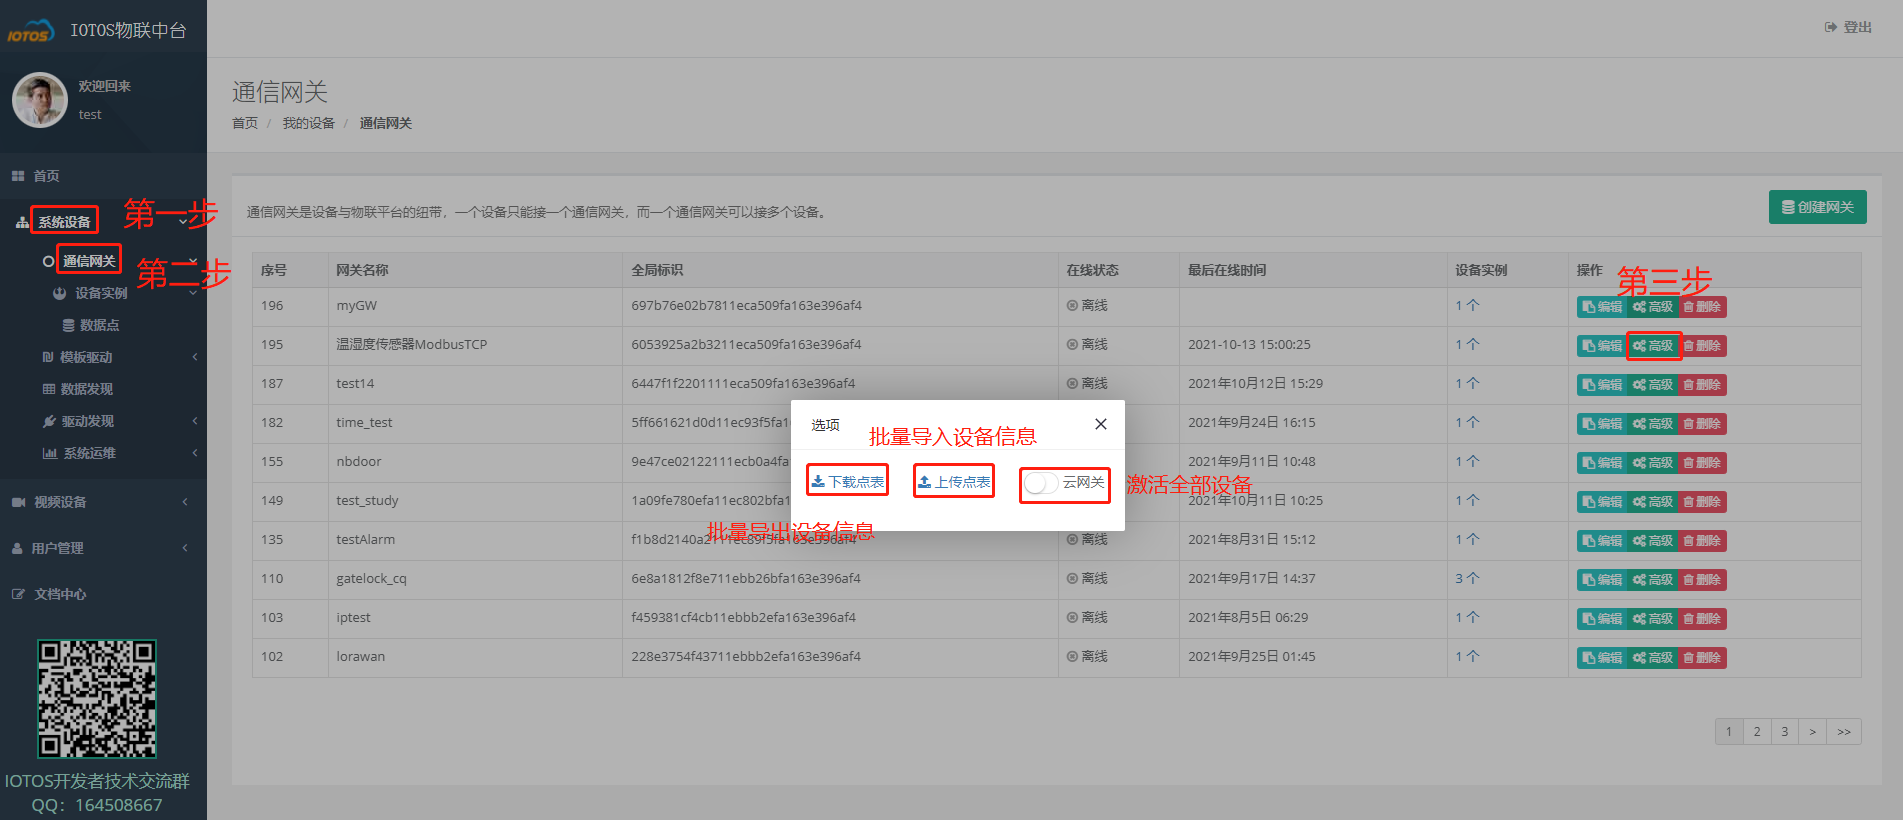Viewport: 1903px width, 820px height.
Task: Go to 首页 in sidebar
Action: point(46,176)
